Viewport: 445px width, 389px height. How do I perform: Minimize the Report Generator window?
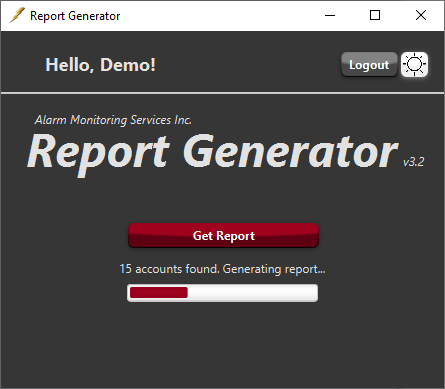[x=330, y=15]
